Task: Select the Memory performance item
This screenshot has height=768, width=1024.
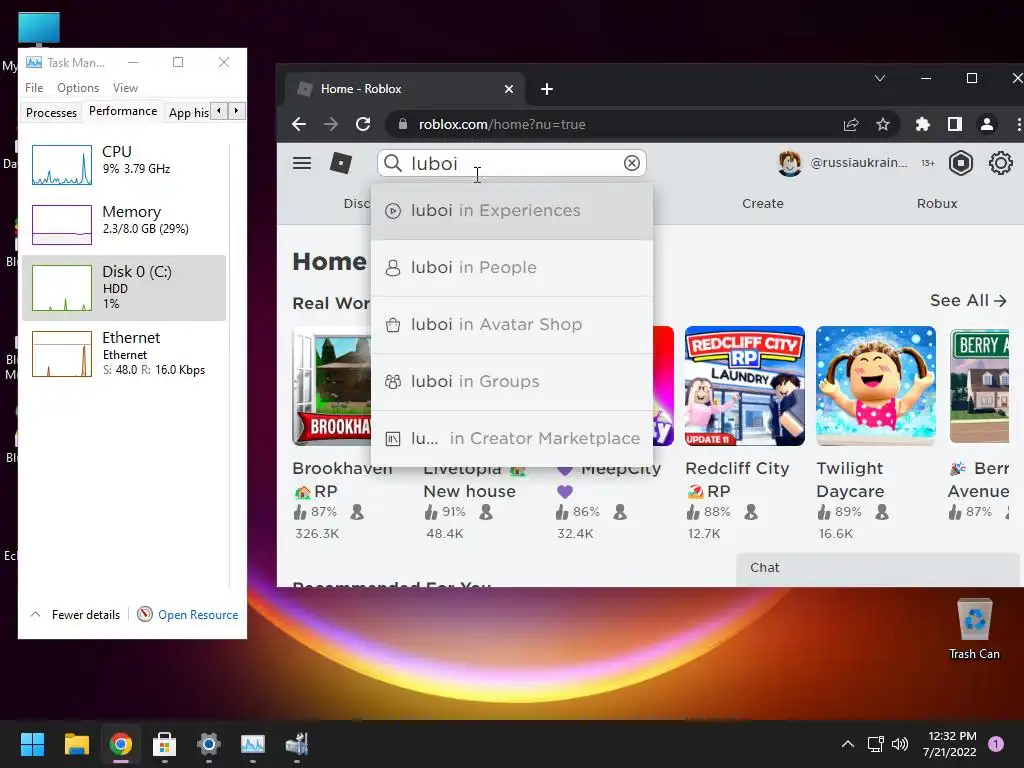Action: (x=124, y=223)
